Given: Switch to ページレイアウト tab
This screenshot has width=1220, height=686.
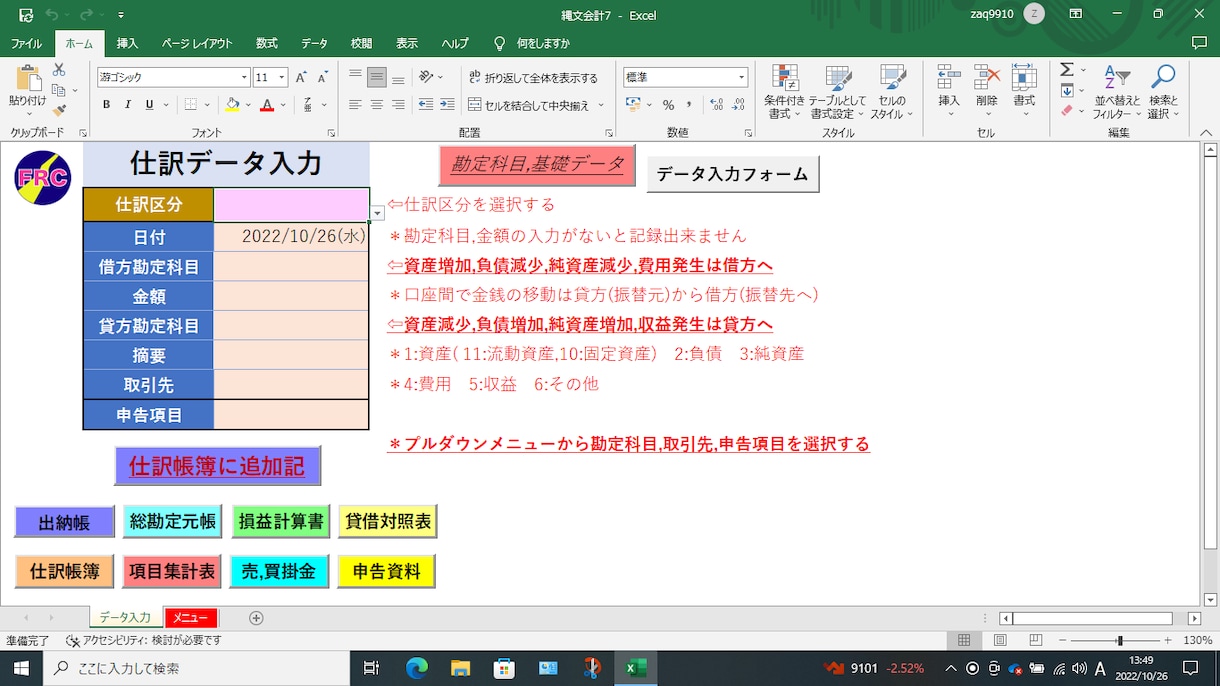Looking at the screenshot, I should 197,44.
